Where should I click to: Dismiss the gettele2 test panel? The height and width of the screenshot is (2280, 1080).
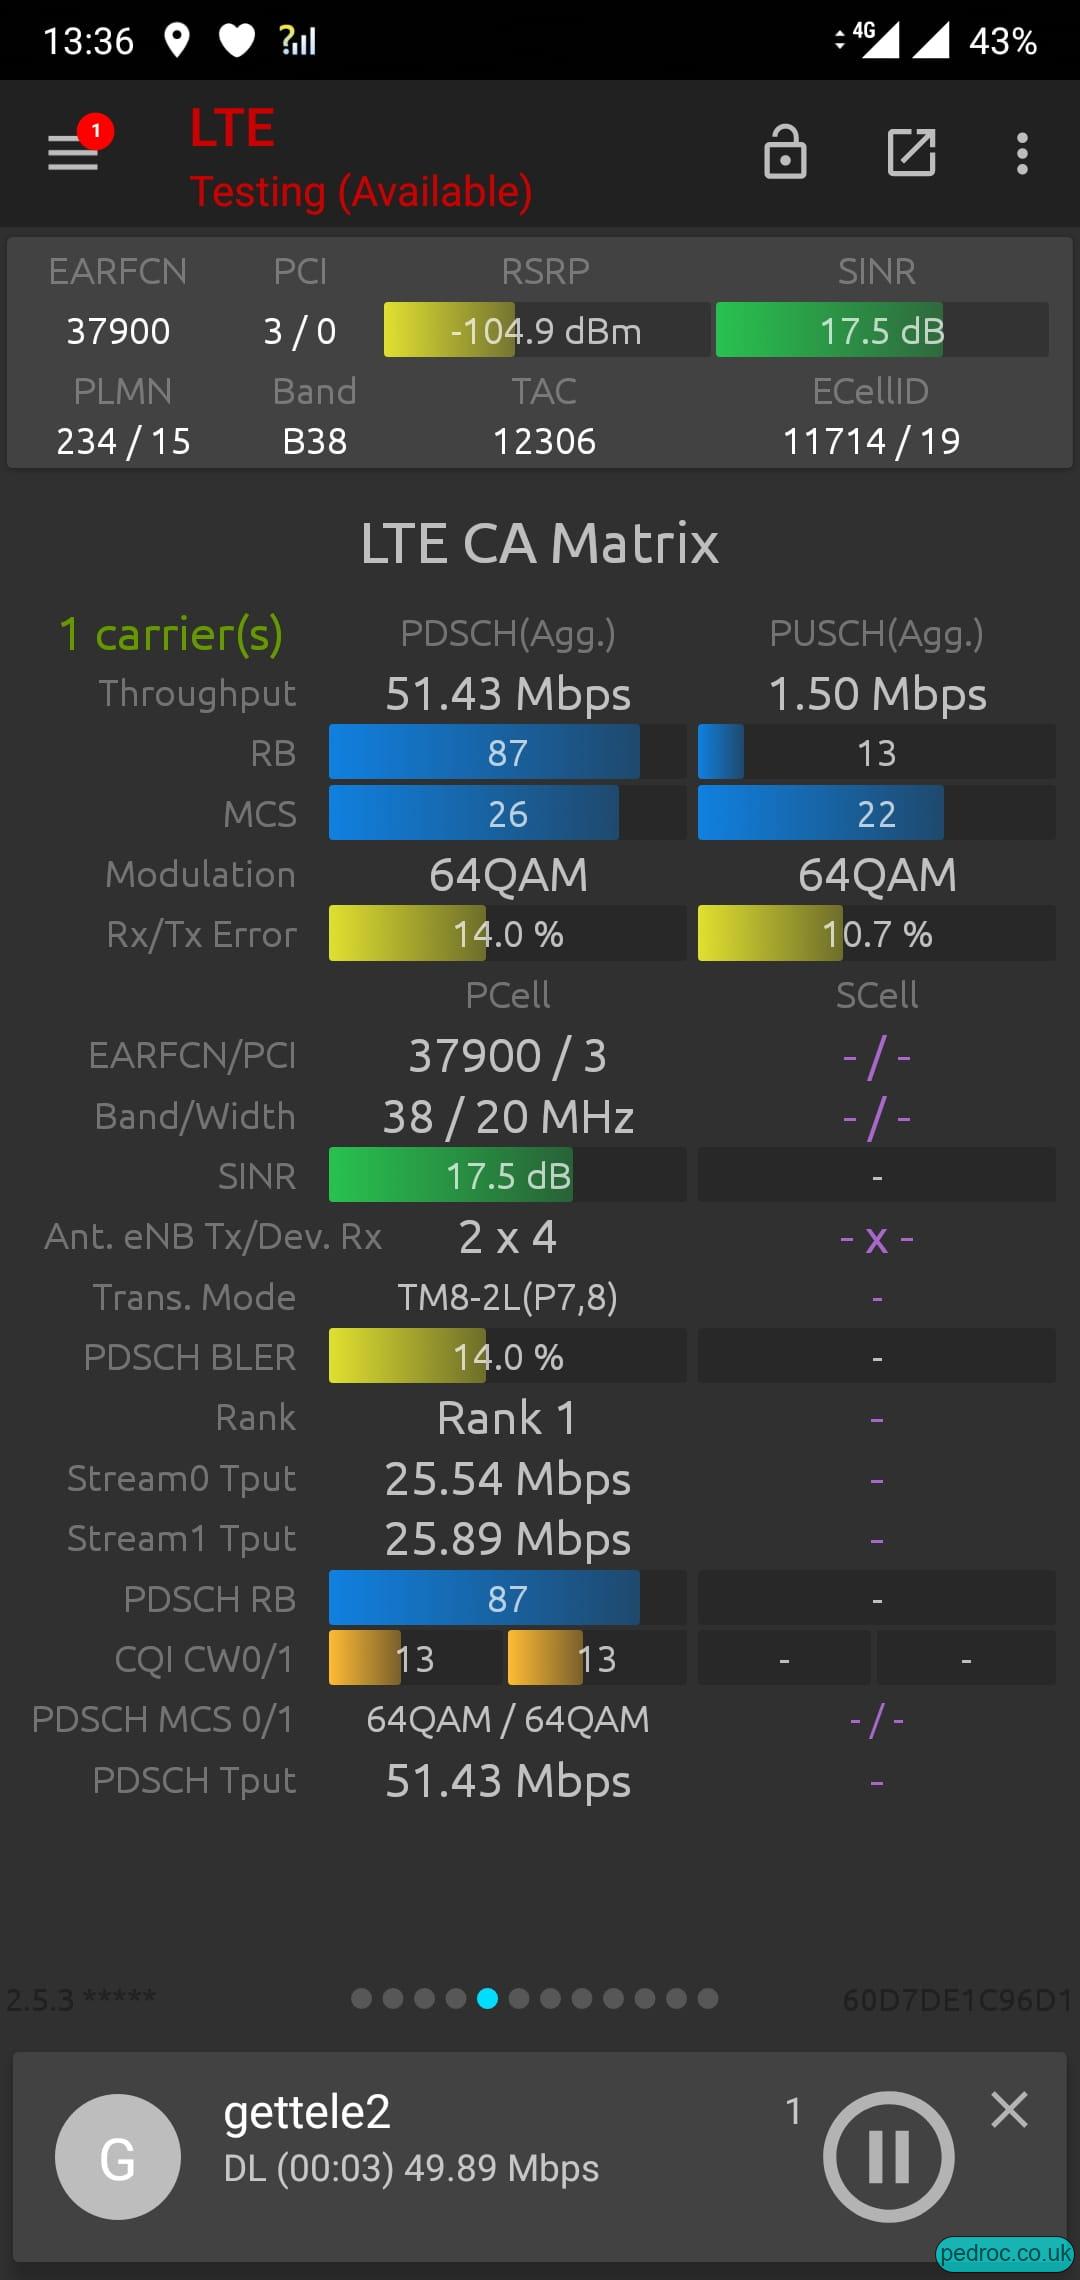click(1009, 2110)
